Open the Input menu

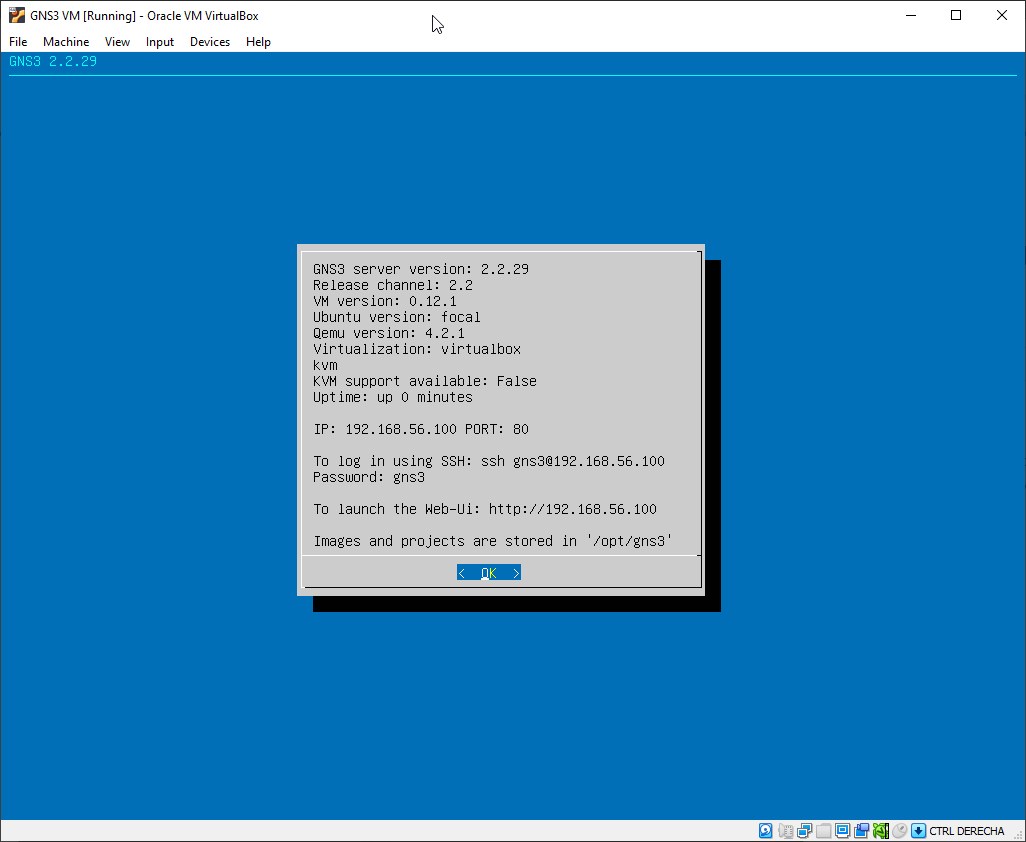click(160, 42)
